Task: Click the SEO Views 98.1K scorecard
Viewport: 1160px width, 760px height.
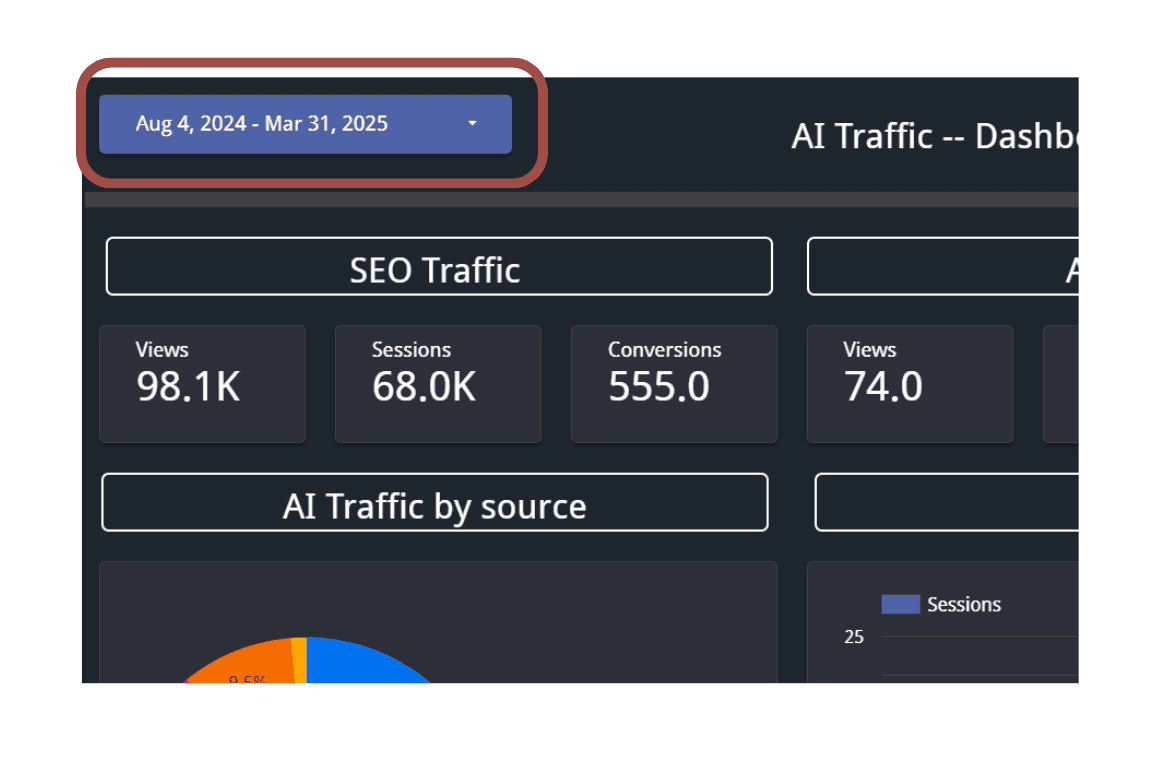Action: point(202,384)
